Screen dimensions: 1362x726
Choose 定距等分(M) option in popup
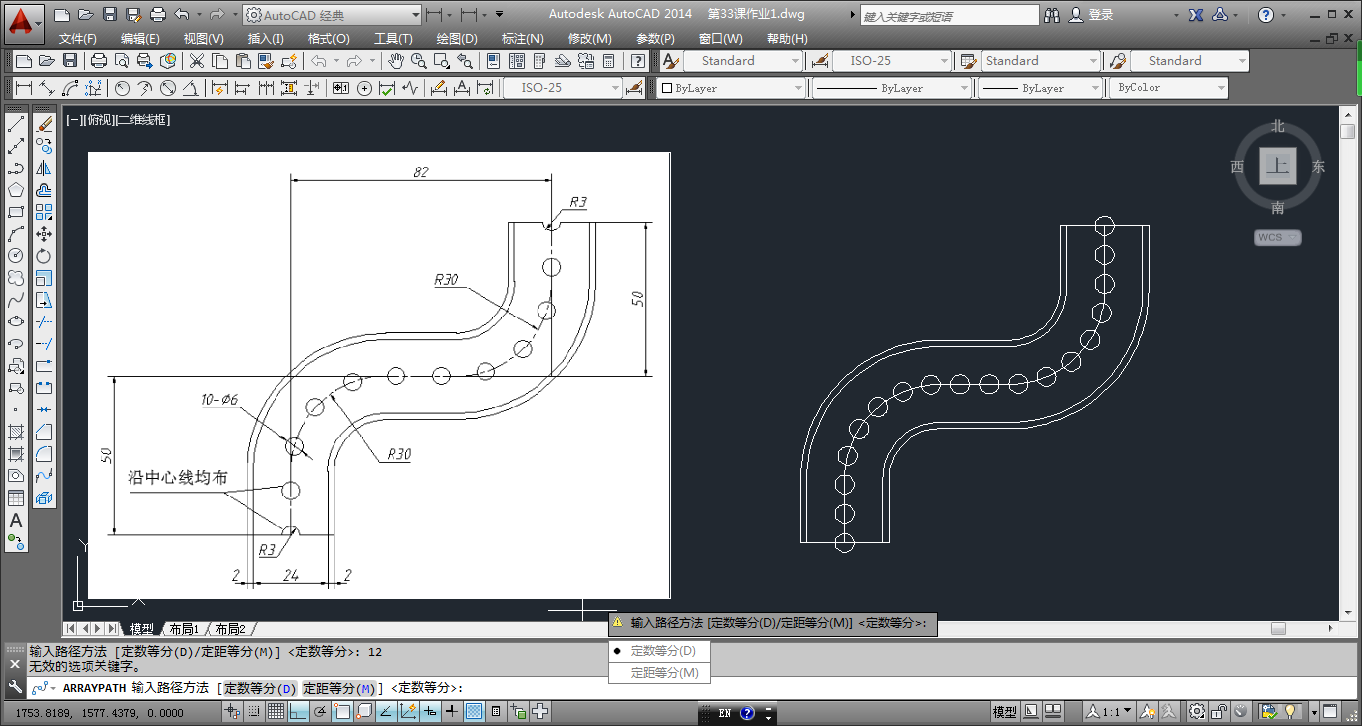click(x=660, y=673)
